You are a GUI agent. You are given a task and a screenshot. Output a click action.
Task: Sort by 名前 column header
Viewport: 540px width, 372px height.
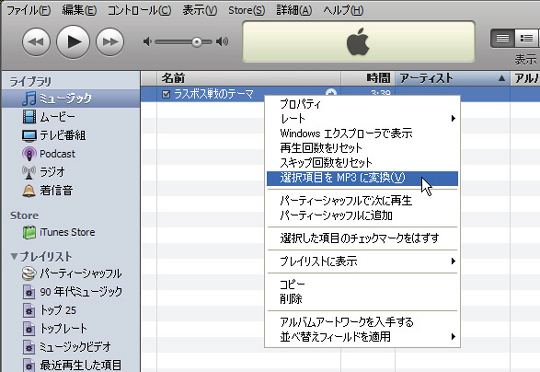248,78
